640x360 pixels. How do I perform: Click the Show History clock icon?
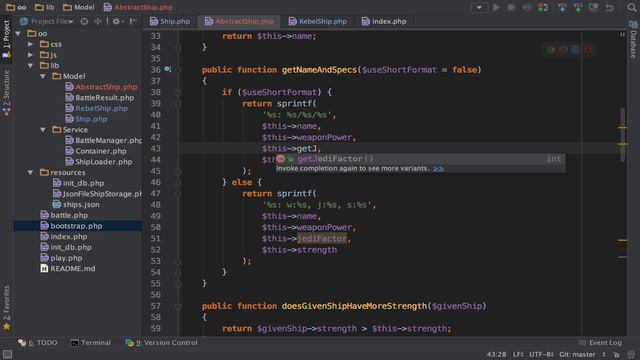593,7
